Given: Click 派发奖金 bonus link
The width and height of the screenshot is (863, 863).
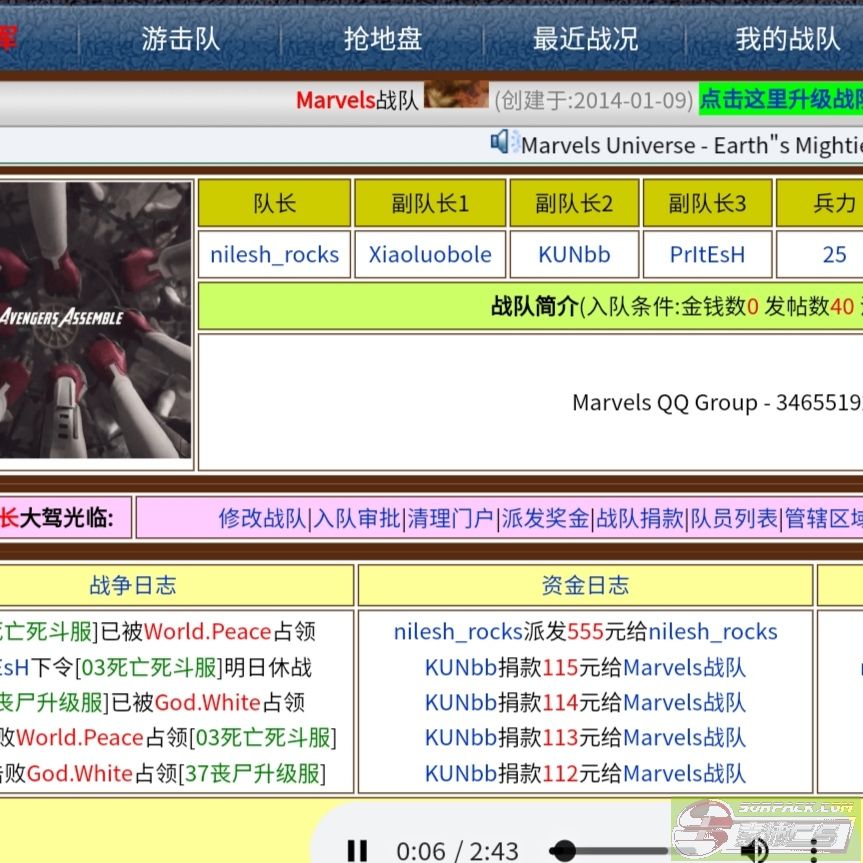Looking at the screenshot, I should pos(545,518).
